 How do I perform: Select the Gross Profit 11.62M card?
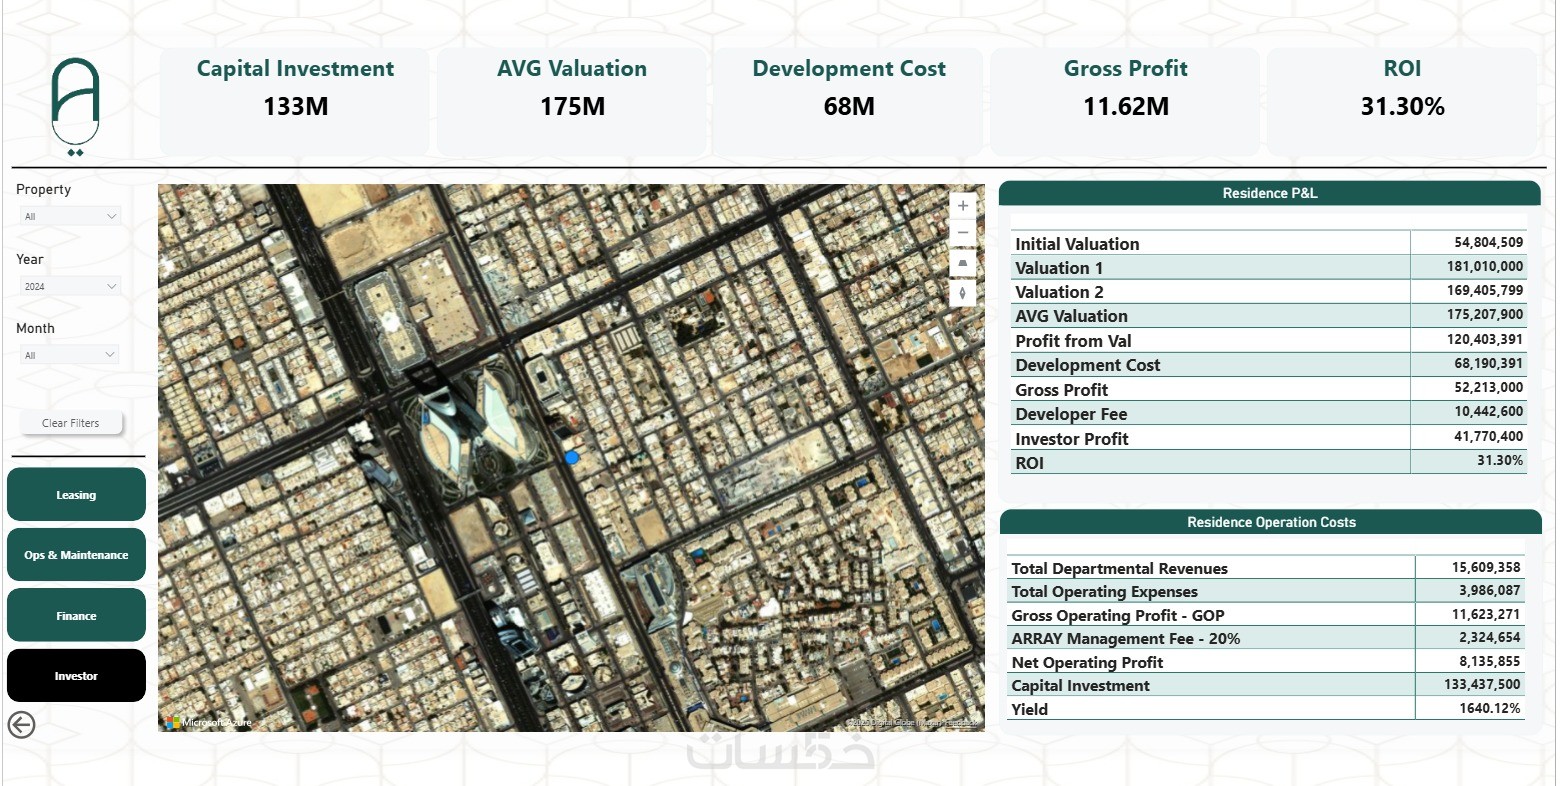[1126, 100]
